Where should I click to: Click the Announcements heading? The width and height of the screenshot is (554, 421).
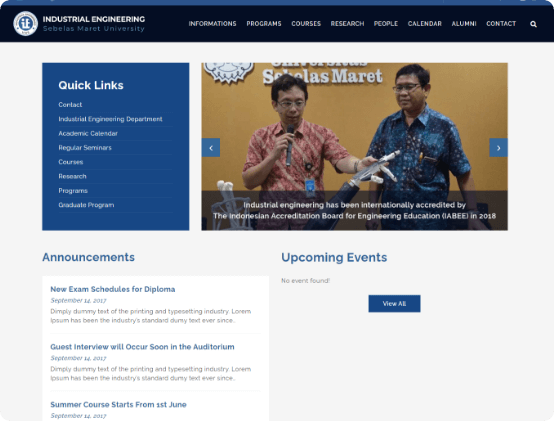[88, 257]
